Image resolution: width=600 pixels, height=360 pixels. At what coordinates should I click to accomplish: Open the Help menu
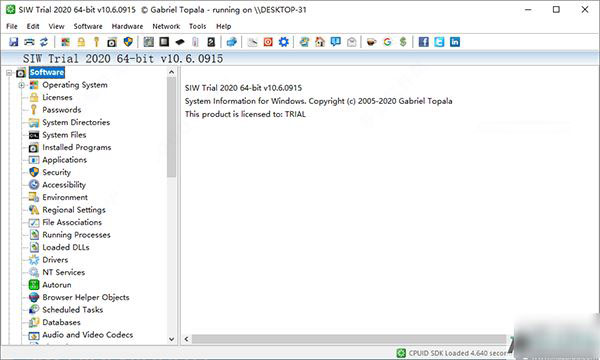223,26
